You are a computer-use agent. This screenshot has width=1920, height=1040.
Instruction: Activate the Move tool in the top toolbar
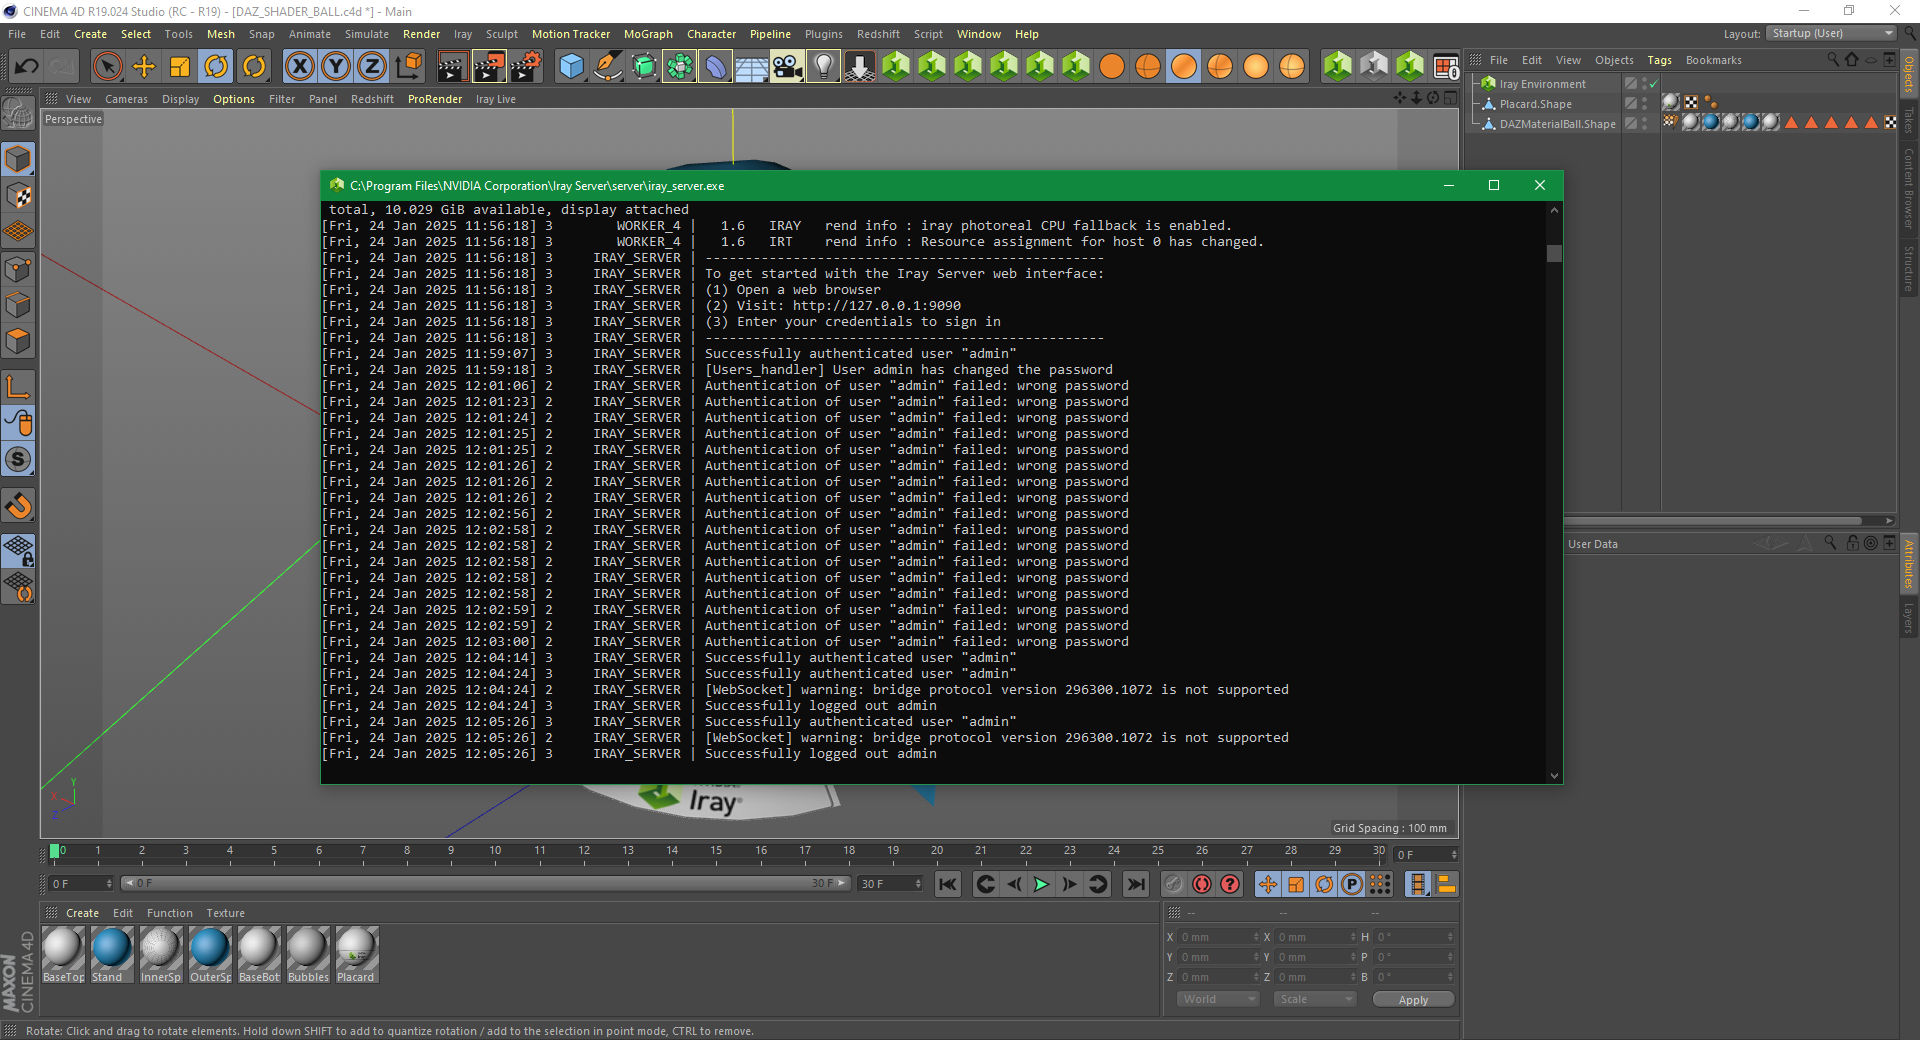(x=144, y=67)
